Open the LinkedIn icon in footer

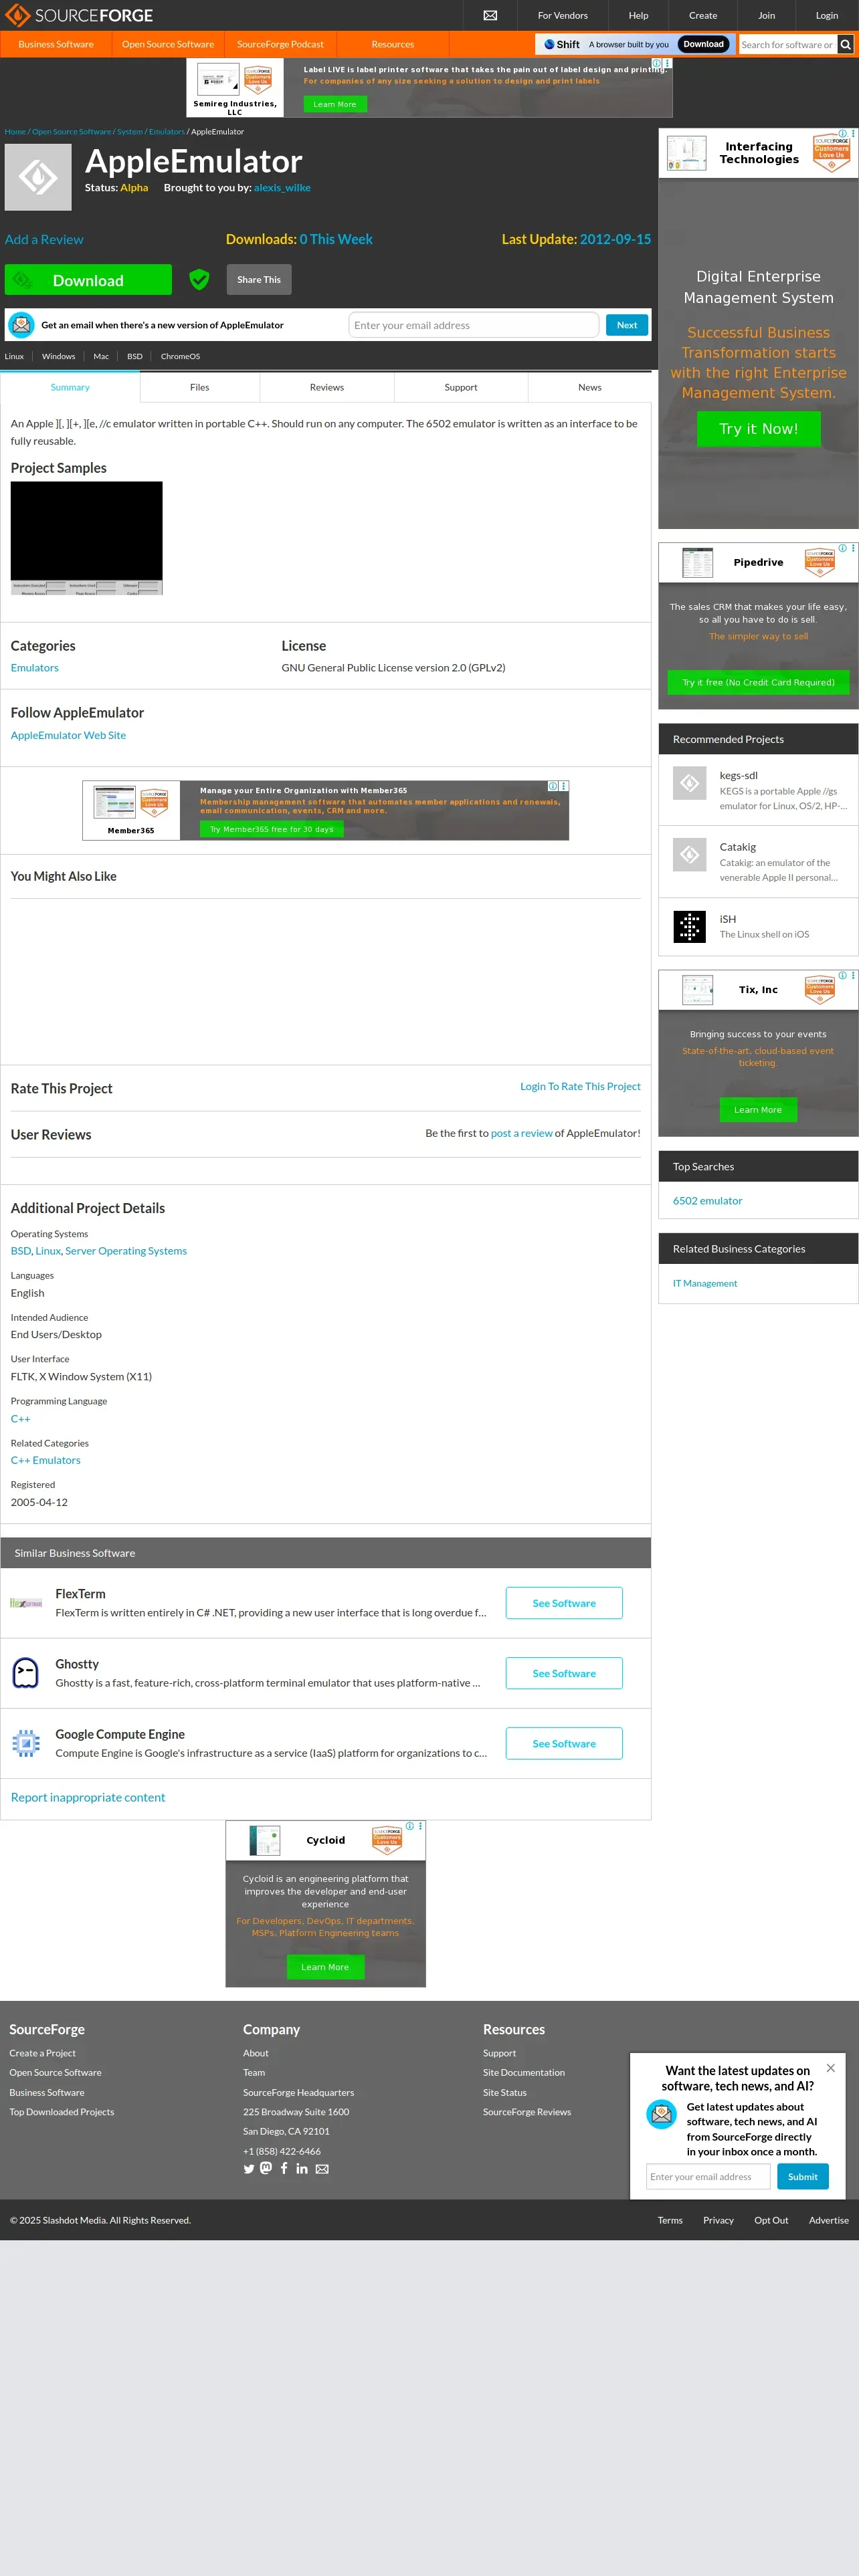[302, 2169]
